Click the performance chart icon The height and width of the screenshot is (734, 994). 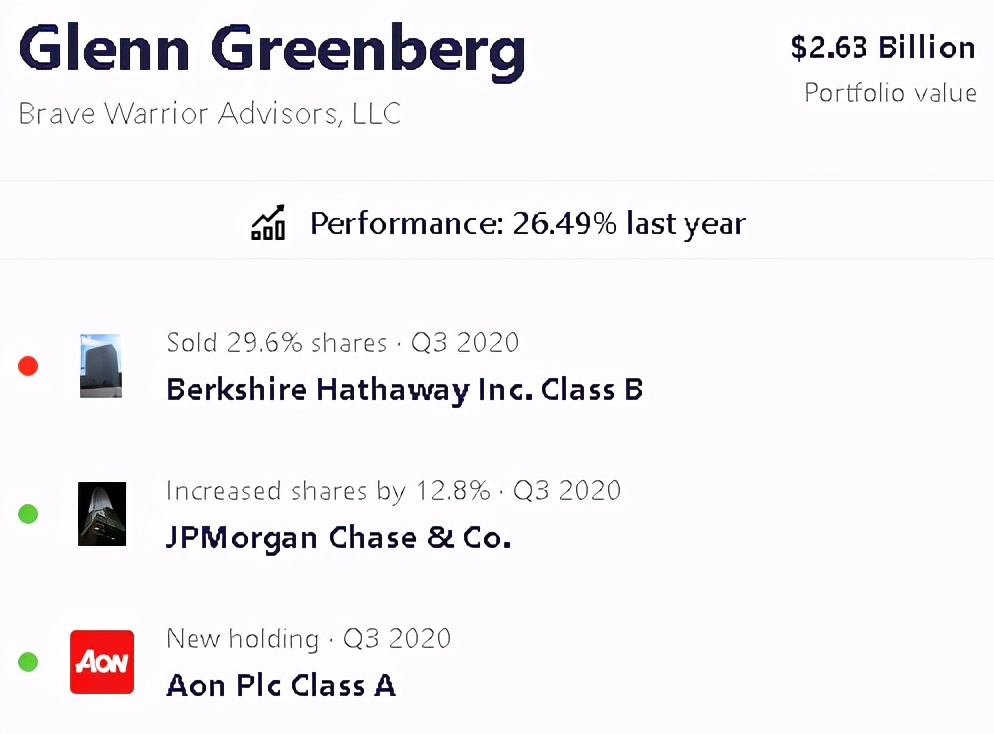click(267, 222)
